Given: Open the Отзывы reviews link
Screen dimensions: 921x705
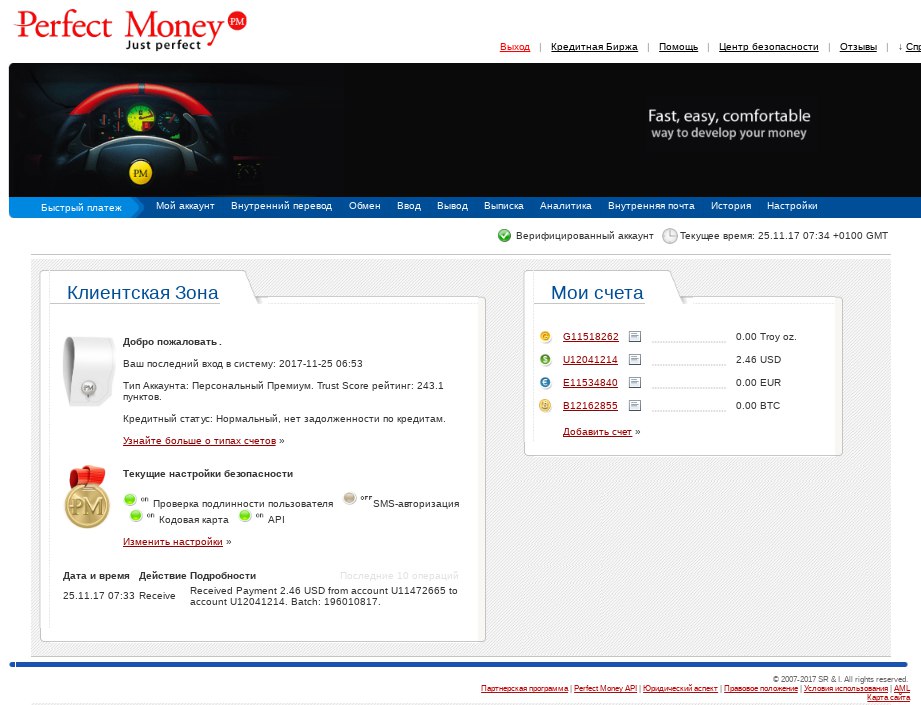Looking at the screenshot, I should click(x=858, y=47).
